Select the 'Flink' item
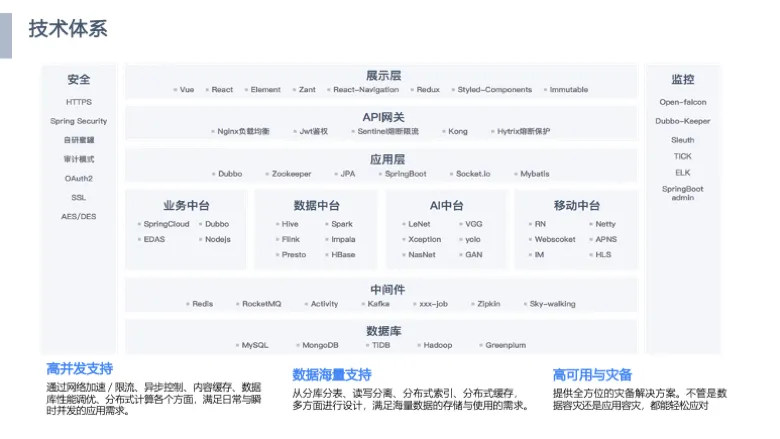This screenshot has width=780, height=439. 291,239
